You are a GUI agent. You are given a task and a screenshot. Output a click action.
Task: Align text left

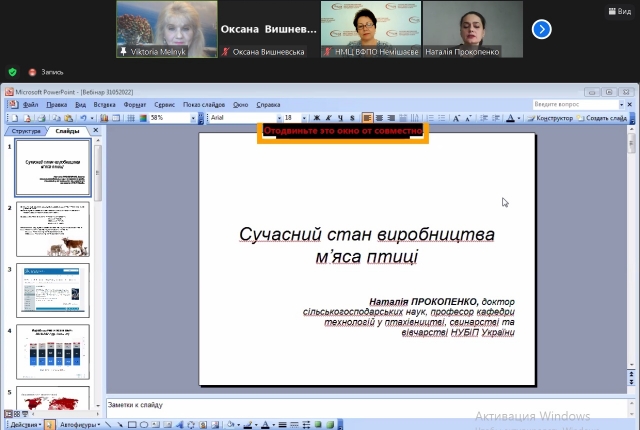click(x=367, y=118)
